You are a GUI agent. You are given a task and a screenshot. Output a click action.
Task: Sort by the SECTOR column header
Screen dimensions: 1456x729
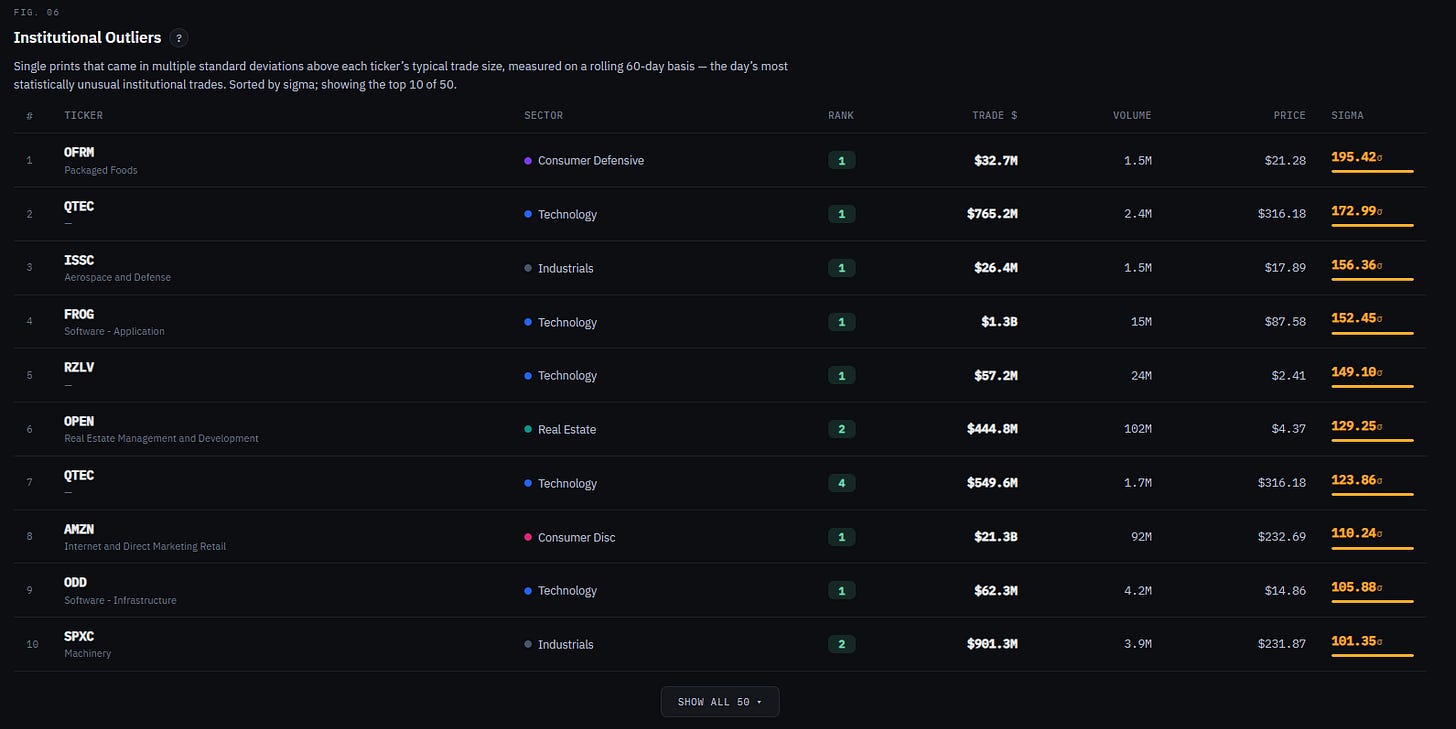543,115
